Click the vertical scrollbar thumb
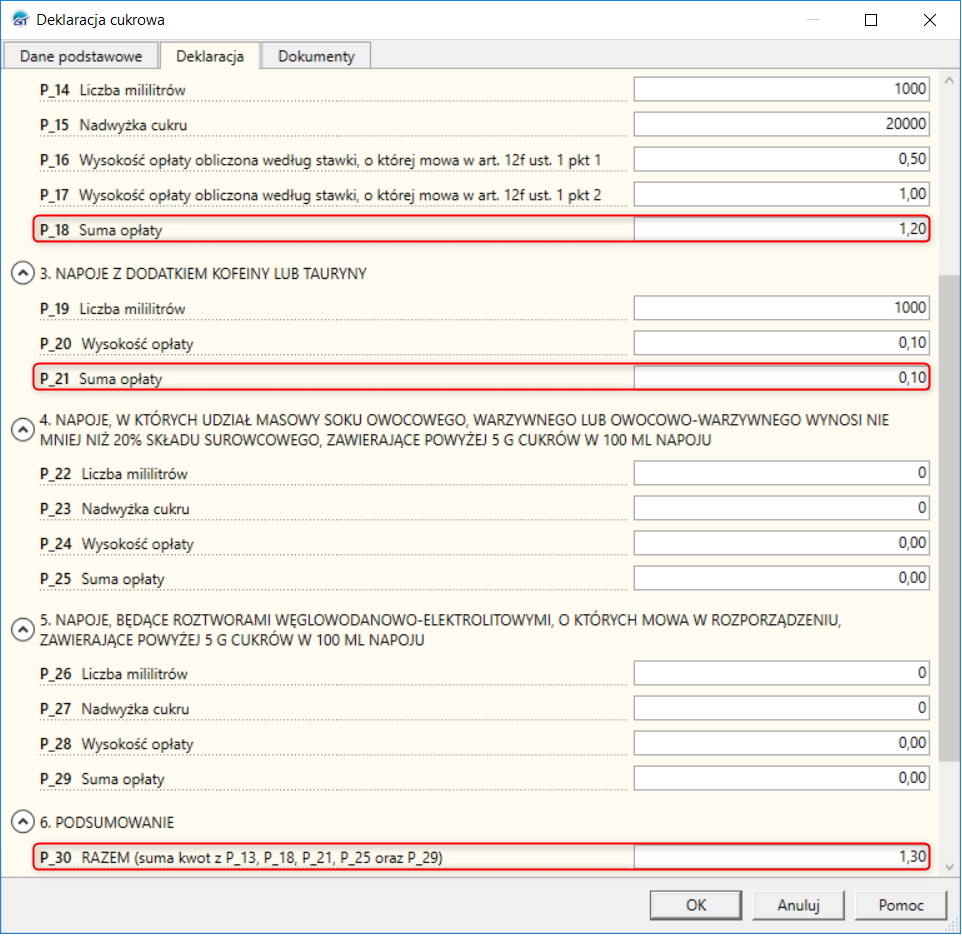Screen dimensions: 962x936 [949, 518]
